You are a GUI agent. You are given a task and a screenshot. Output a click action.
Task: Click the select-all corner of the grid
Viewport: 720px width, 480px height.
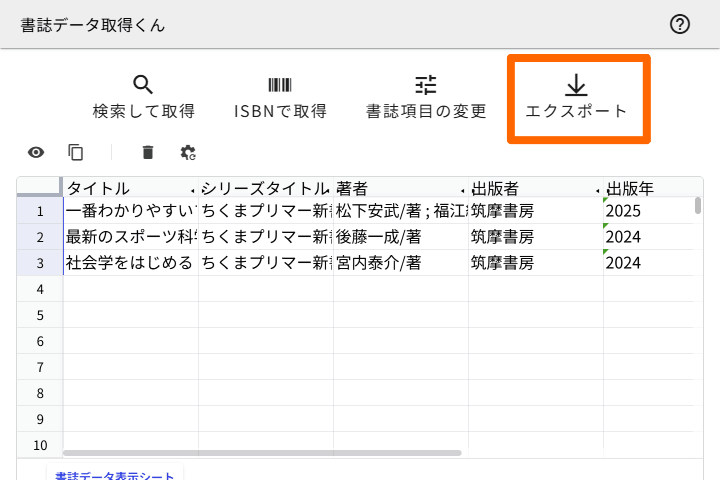(40, 188)
